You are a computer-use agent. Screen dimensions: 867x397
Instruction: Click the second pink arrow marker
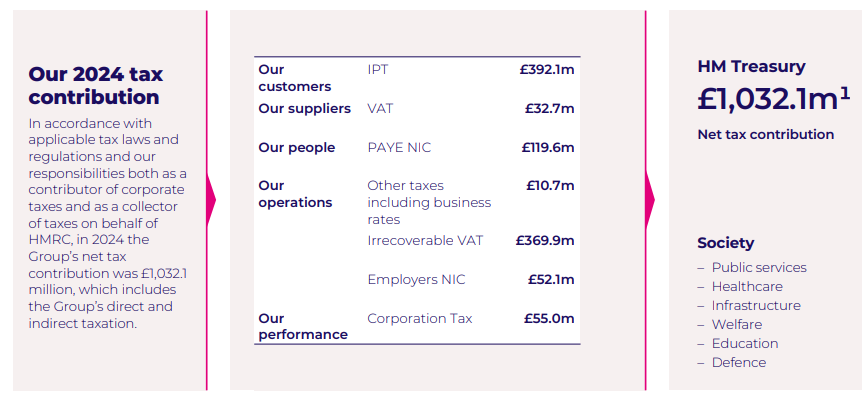coord(650,200)
